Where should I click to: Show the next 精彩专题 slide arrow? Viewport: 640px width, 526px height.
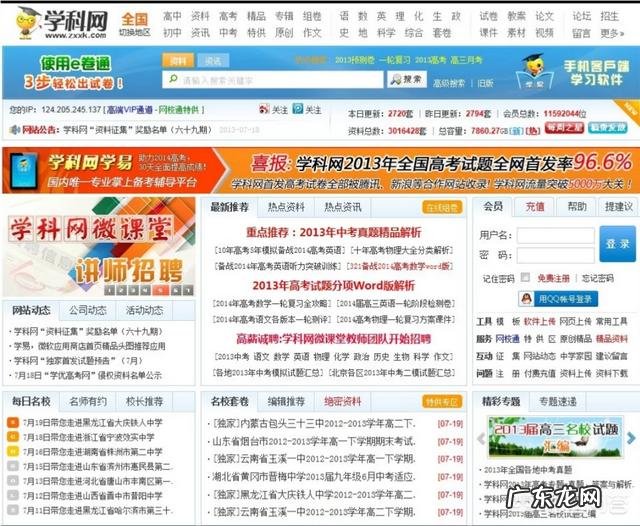631,438
